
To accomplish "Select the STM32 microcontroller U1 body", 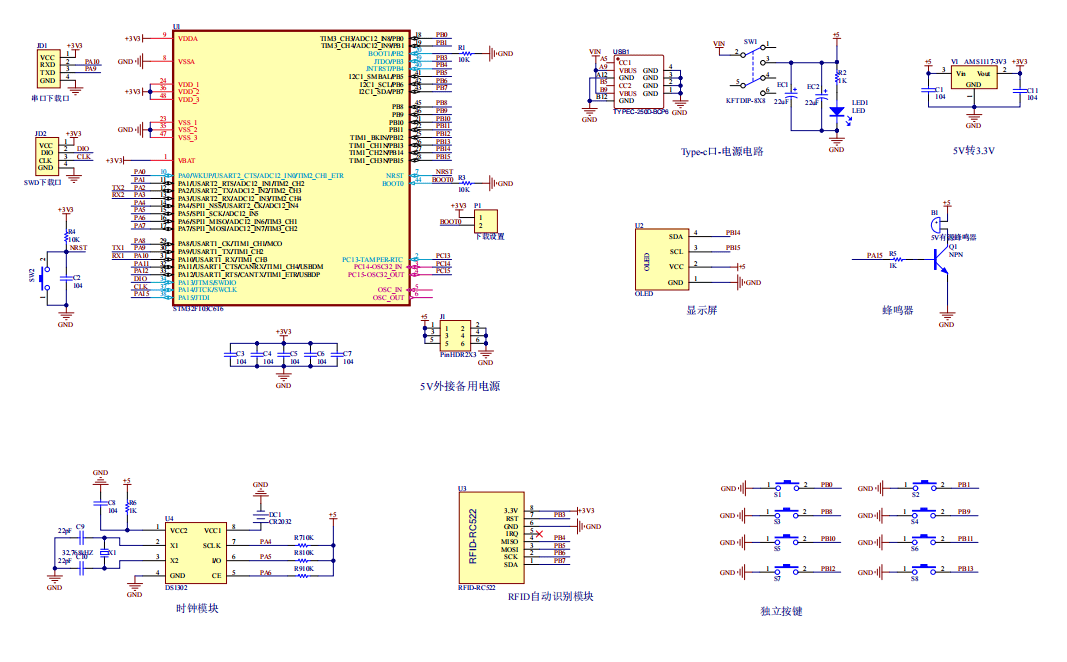I will point(290,170).
